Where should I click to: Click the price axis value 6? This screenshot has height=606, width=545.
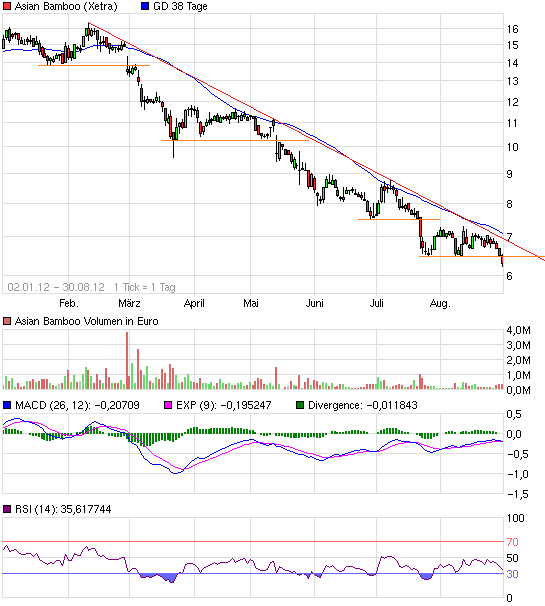[x=509, y=276]
